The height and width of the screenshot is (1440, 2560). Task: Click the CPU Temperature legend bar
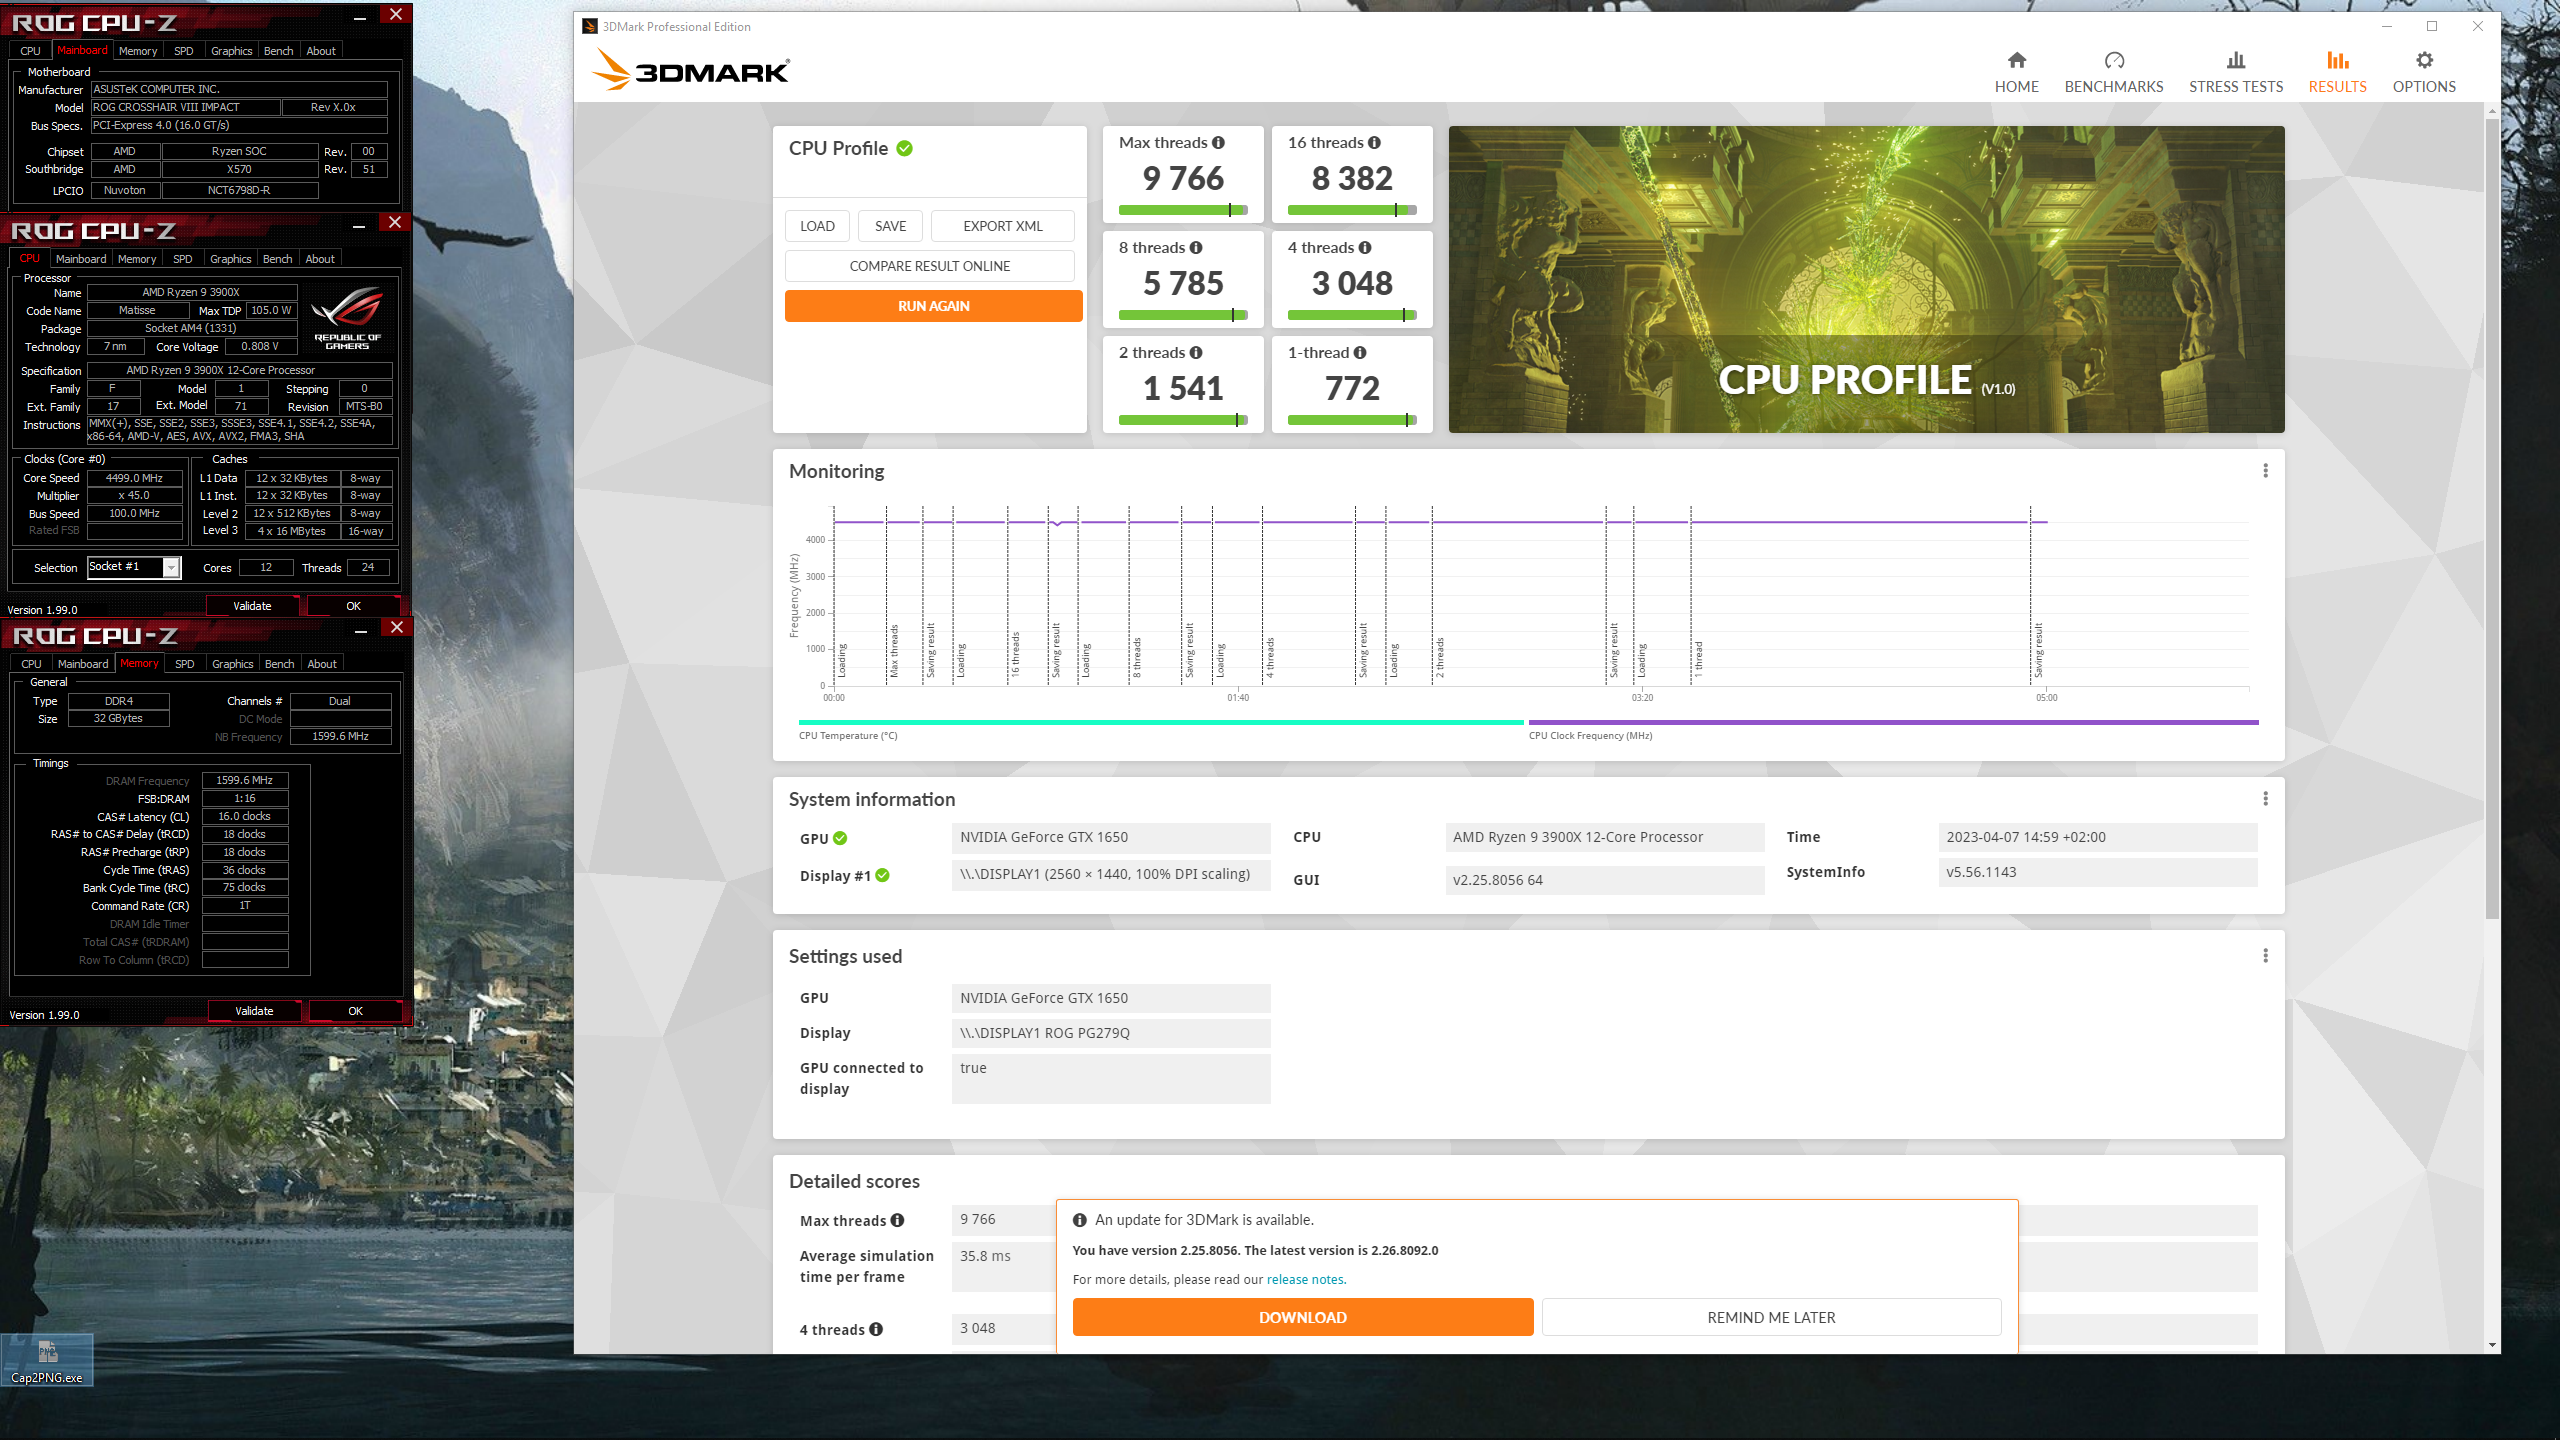(x=1161, y=722)
